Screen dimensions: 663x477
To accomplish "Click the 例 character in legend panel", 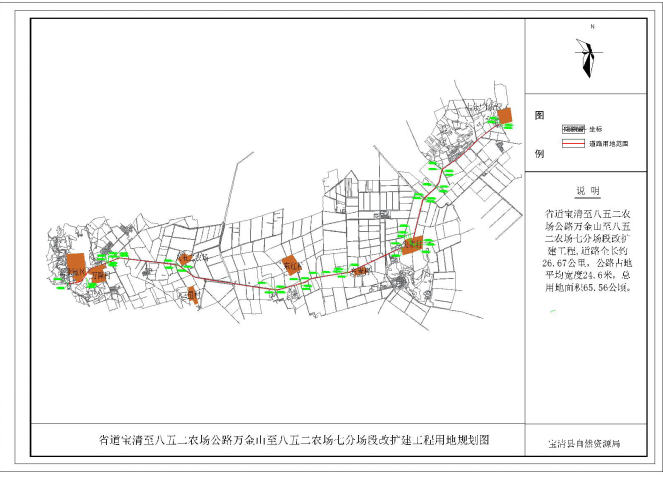I will click(539, 154).
